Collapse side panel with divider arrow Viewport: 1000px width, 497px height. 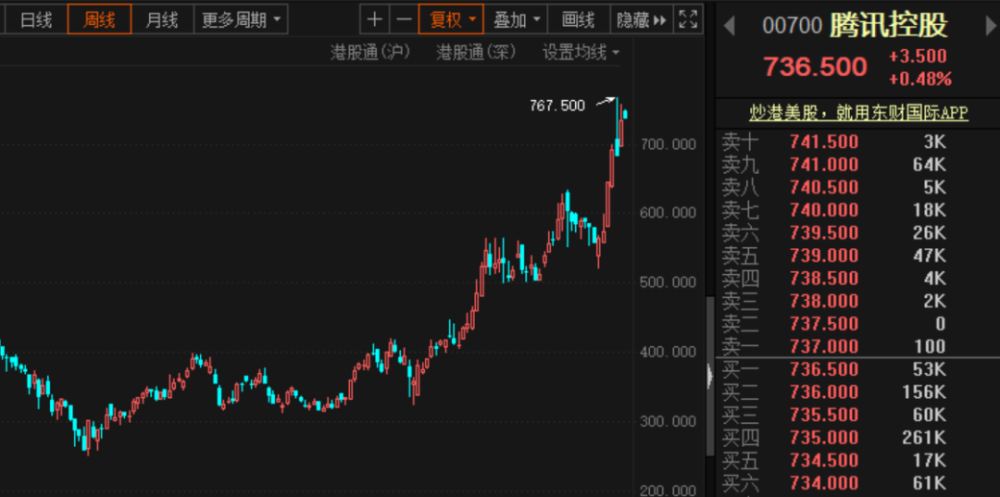[710, 376]
